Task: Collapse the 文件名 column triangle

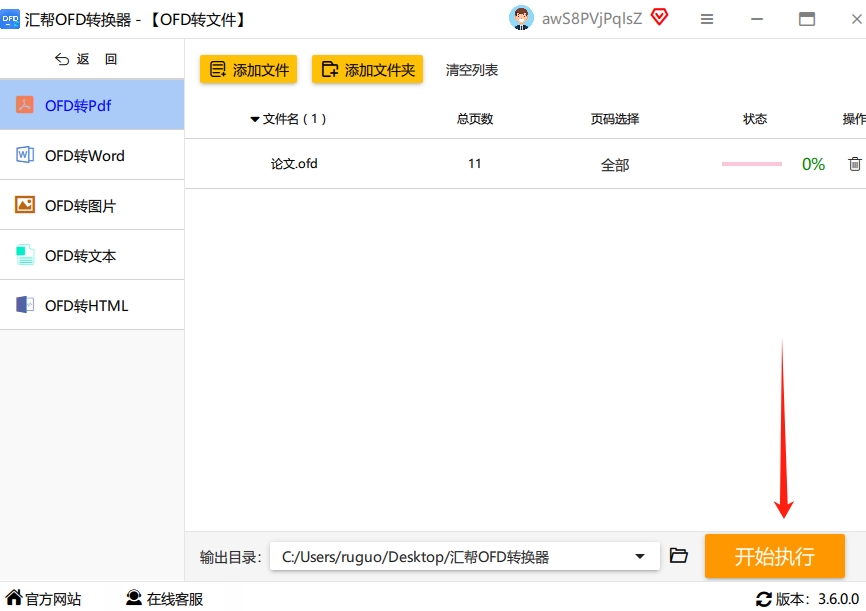Action: coord(255,119)
